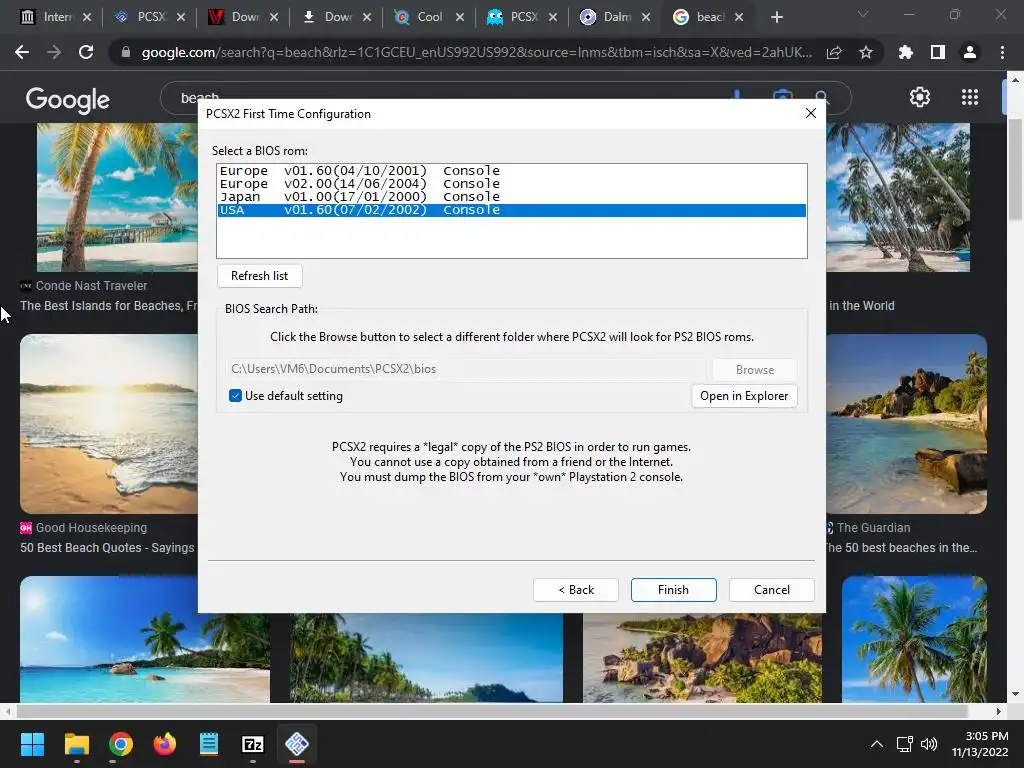Viewport: 1024px width, 768px height.
Task: Open Firefox from taskbar
Action: tap(165, 744)
